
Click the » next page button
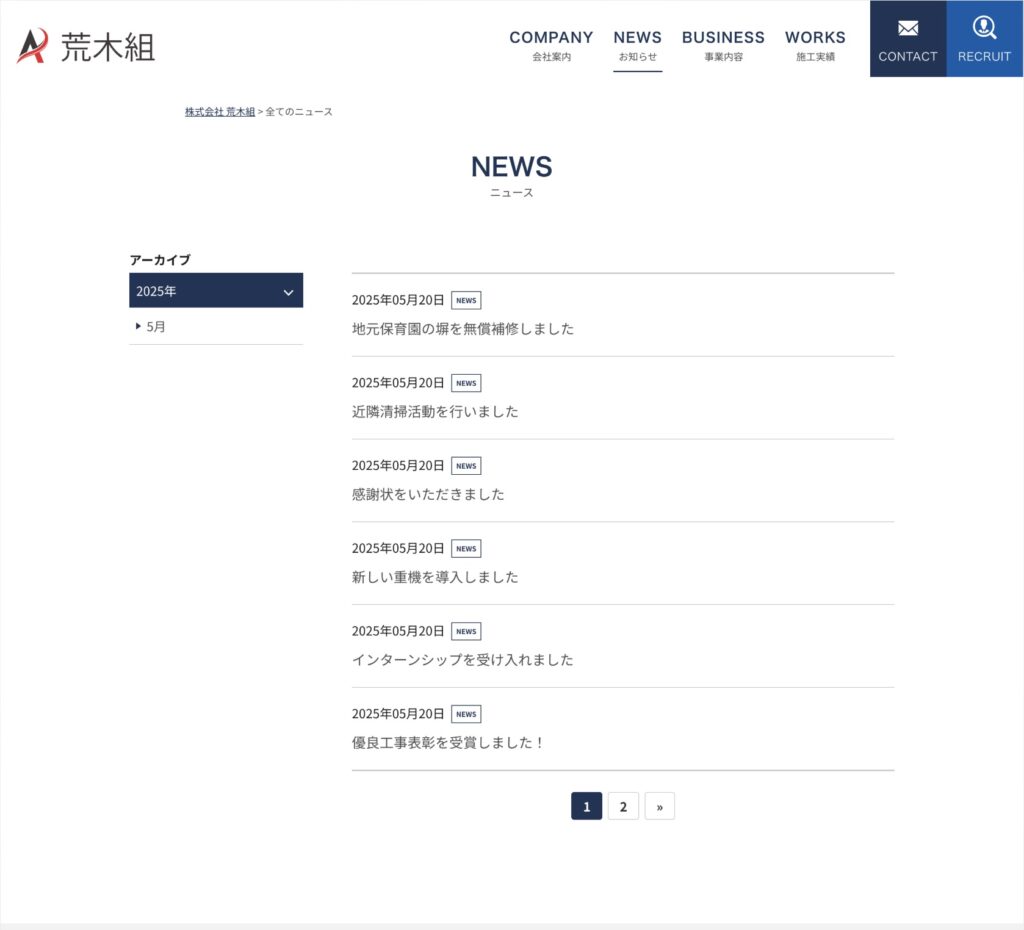click(660, 806)
